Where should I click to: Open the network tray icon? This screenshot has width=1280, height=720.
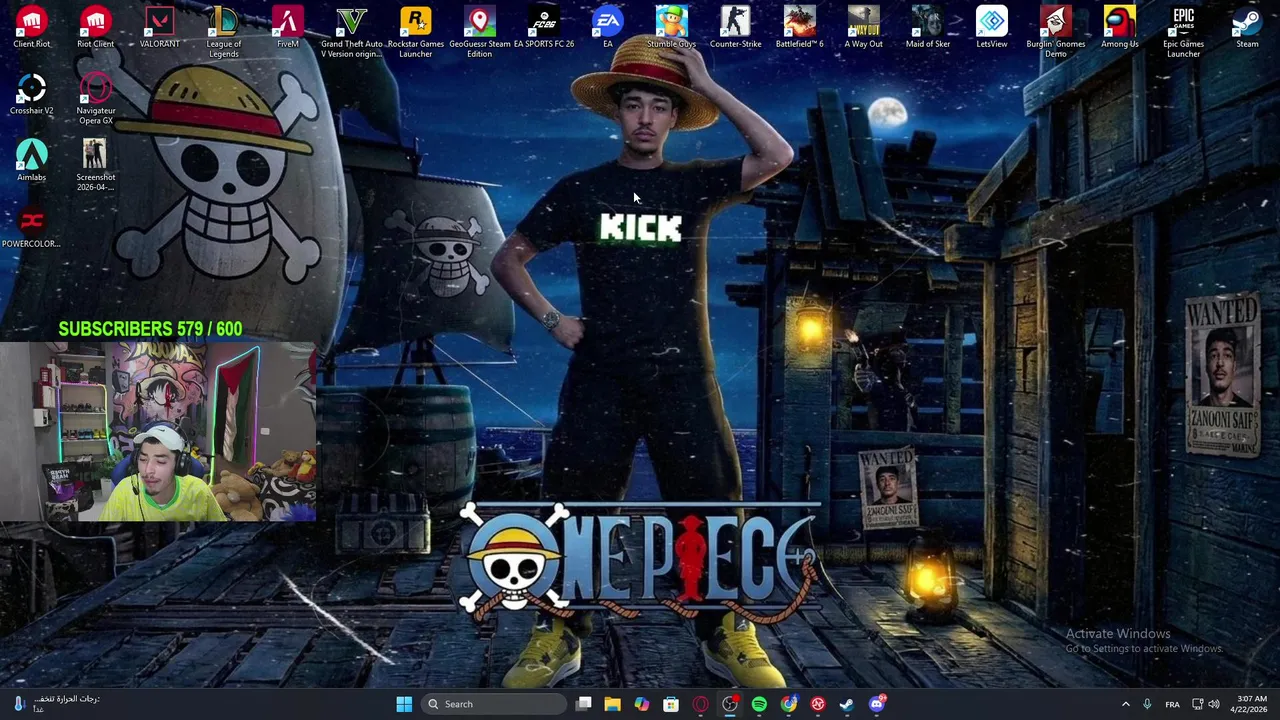tap(1197, 704)
